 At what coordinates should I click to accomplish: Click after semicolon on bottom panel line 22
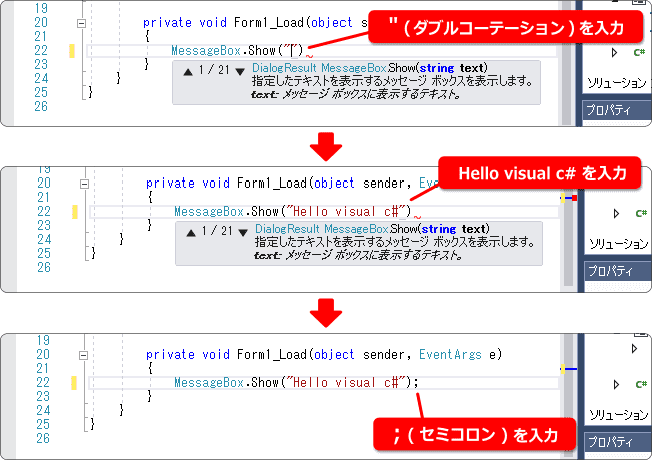point(420,383)
